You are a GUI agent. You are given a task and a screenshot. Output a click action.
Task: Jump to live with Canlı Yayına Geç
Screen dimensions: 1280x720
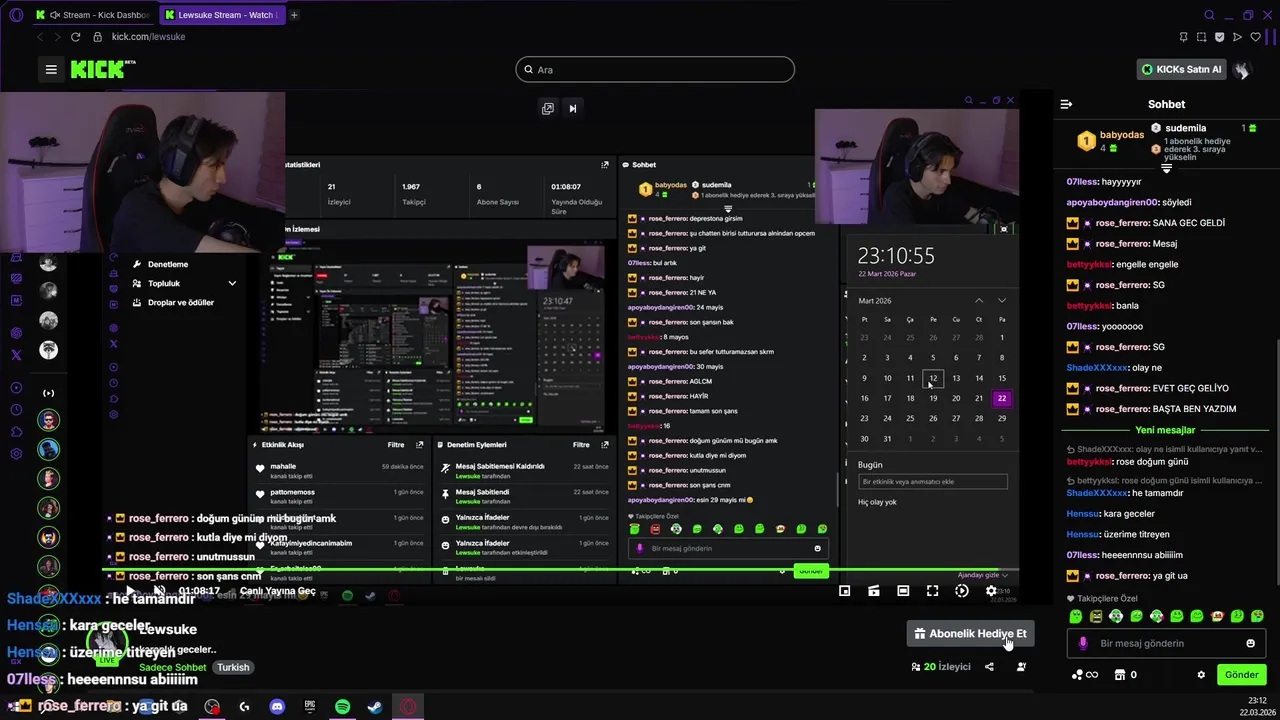coord(277,591)
